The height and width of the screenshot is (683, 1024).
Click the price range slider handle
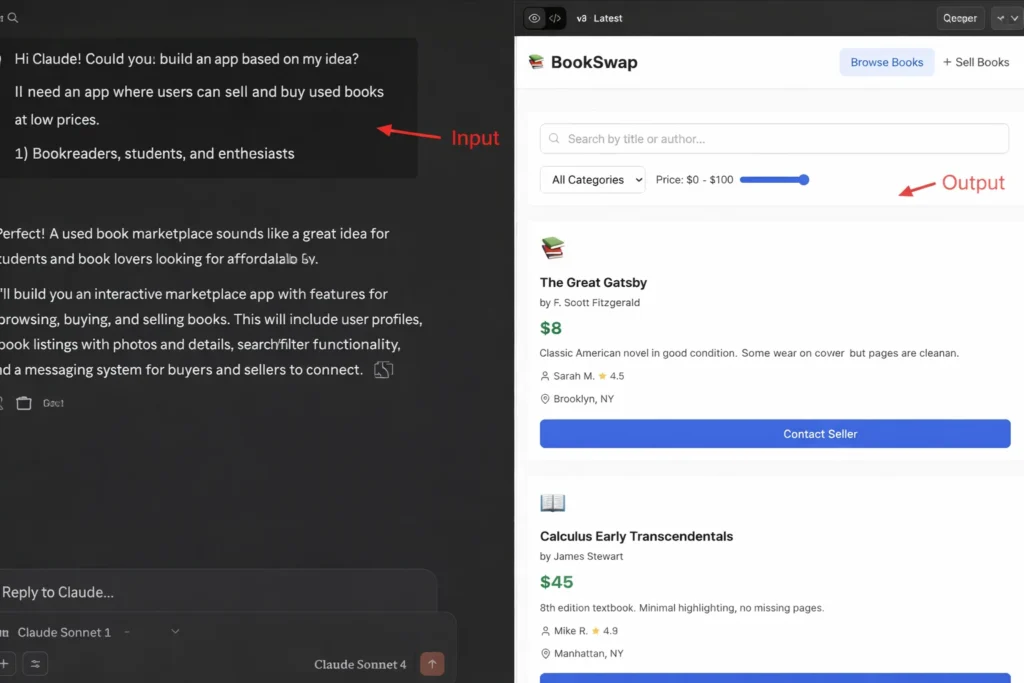(x=804, y=180)
